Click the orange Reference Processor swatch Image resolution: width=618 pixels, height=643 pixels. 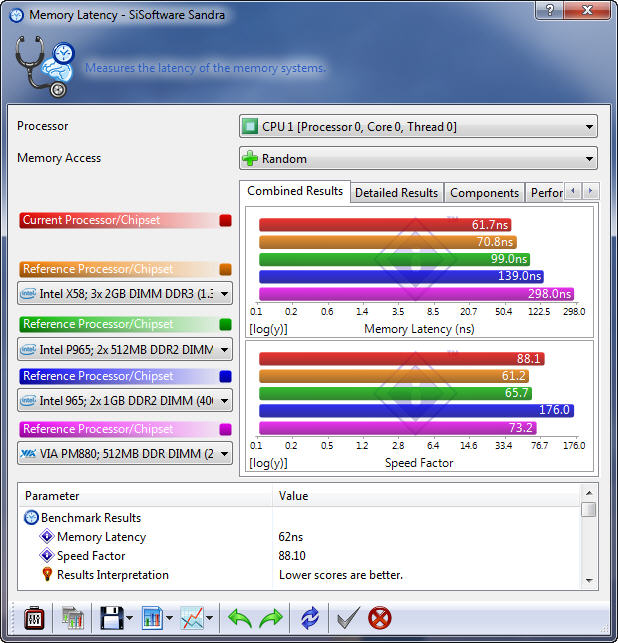point(226,269)
